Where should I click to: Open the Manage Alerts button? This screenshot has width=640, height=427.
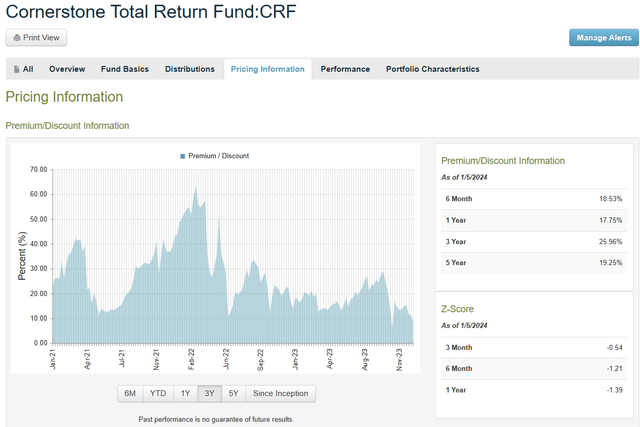click(x=604, y=38)
